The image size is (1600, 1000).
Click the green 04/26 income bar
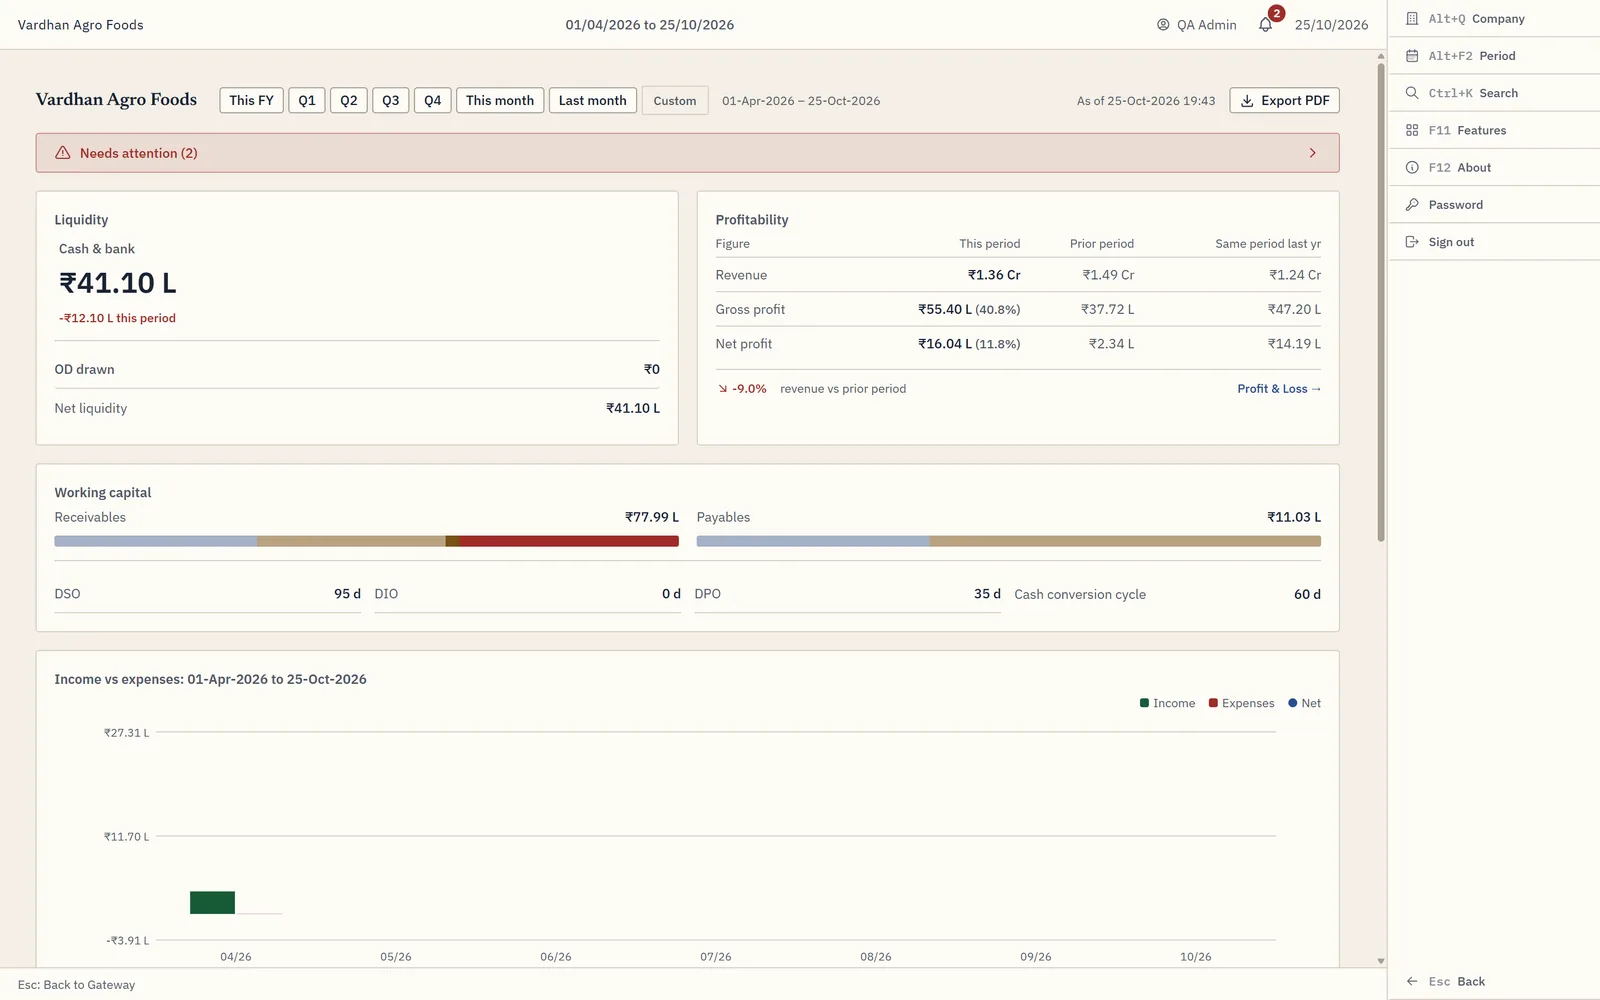tap(212, 902)
